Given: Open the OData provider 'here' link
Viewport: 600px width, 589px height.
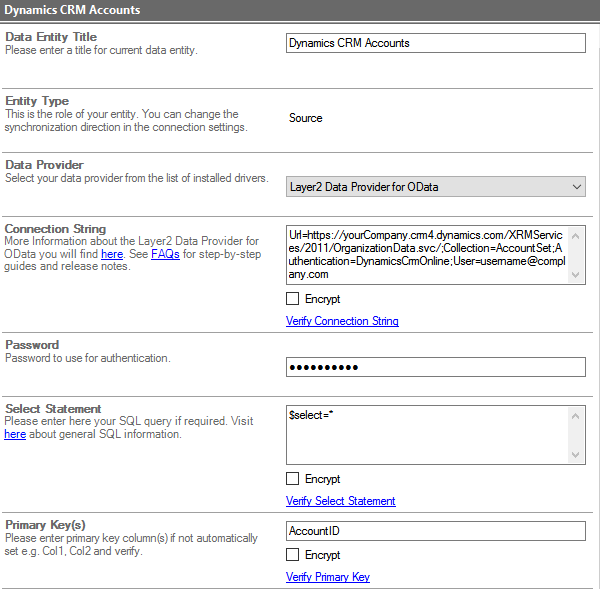Looking at the screenshot, I should point(112,254).
